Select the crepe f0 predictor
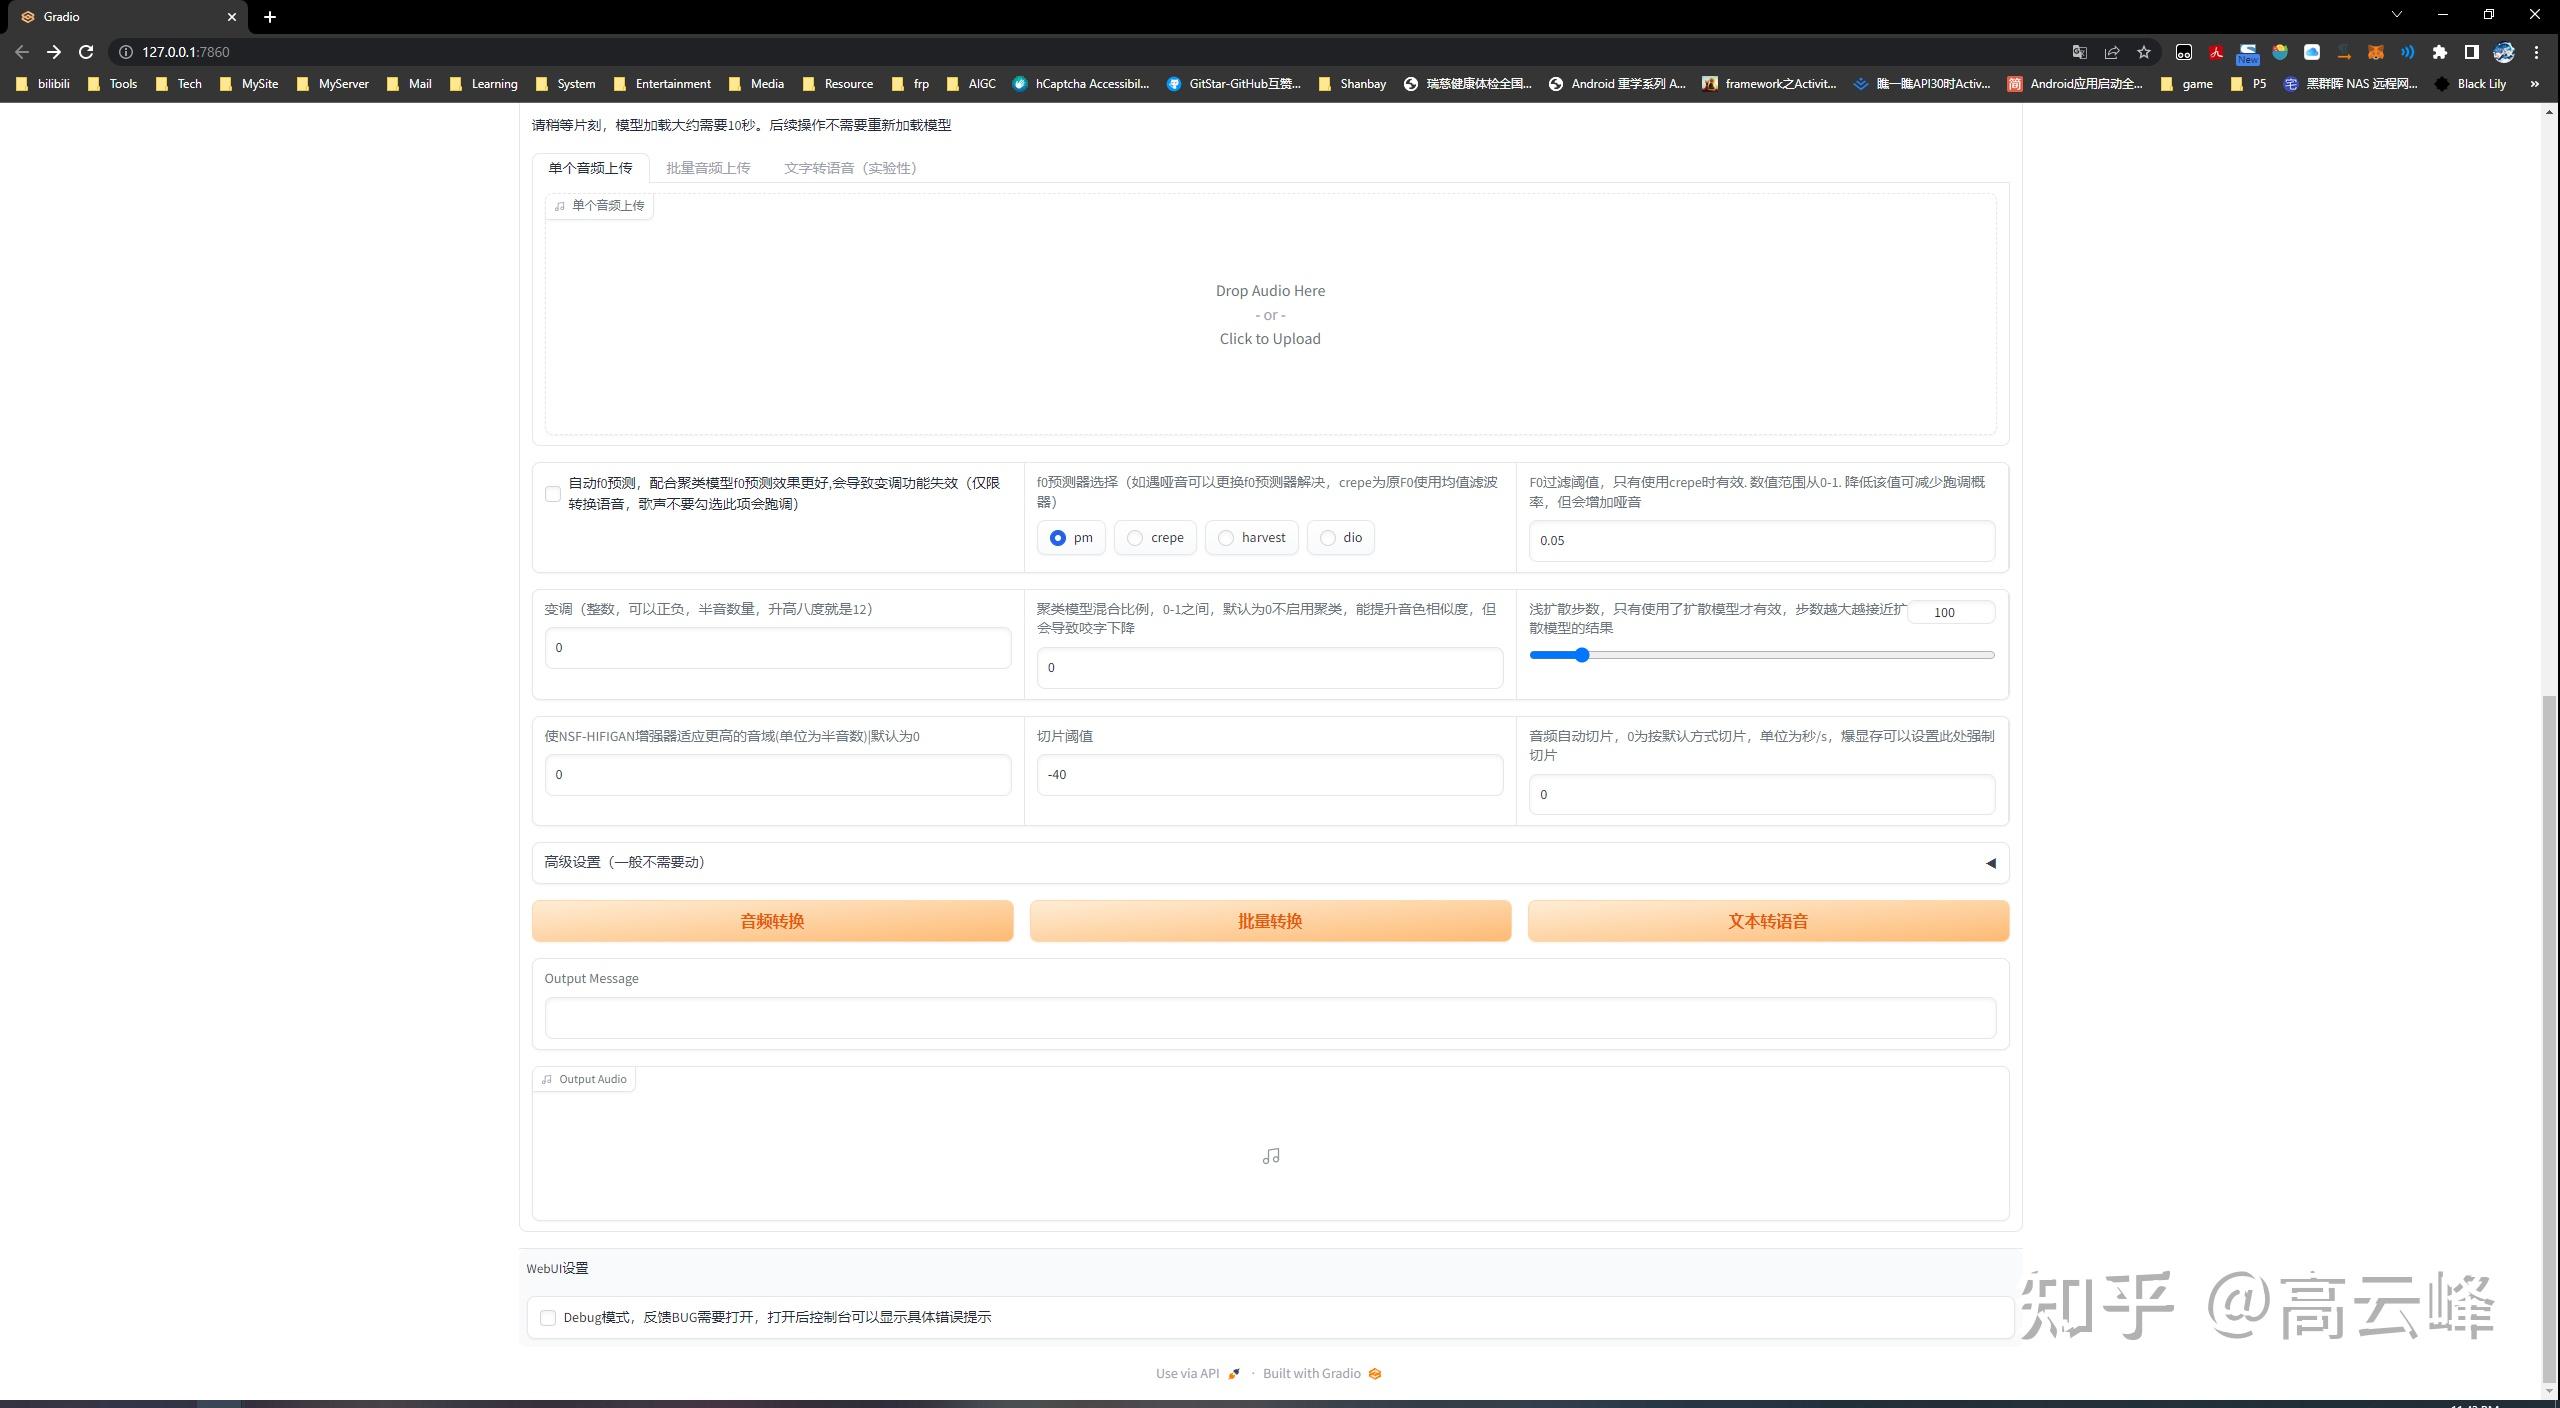The width and height of the screenshot is (2560, 1408). point(1134,537)
